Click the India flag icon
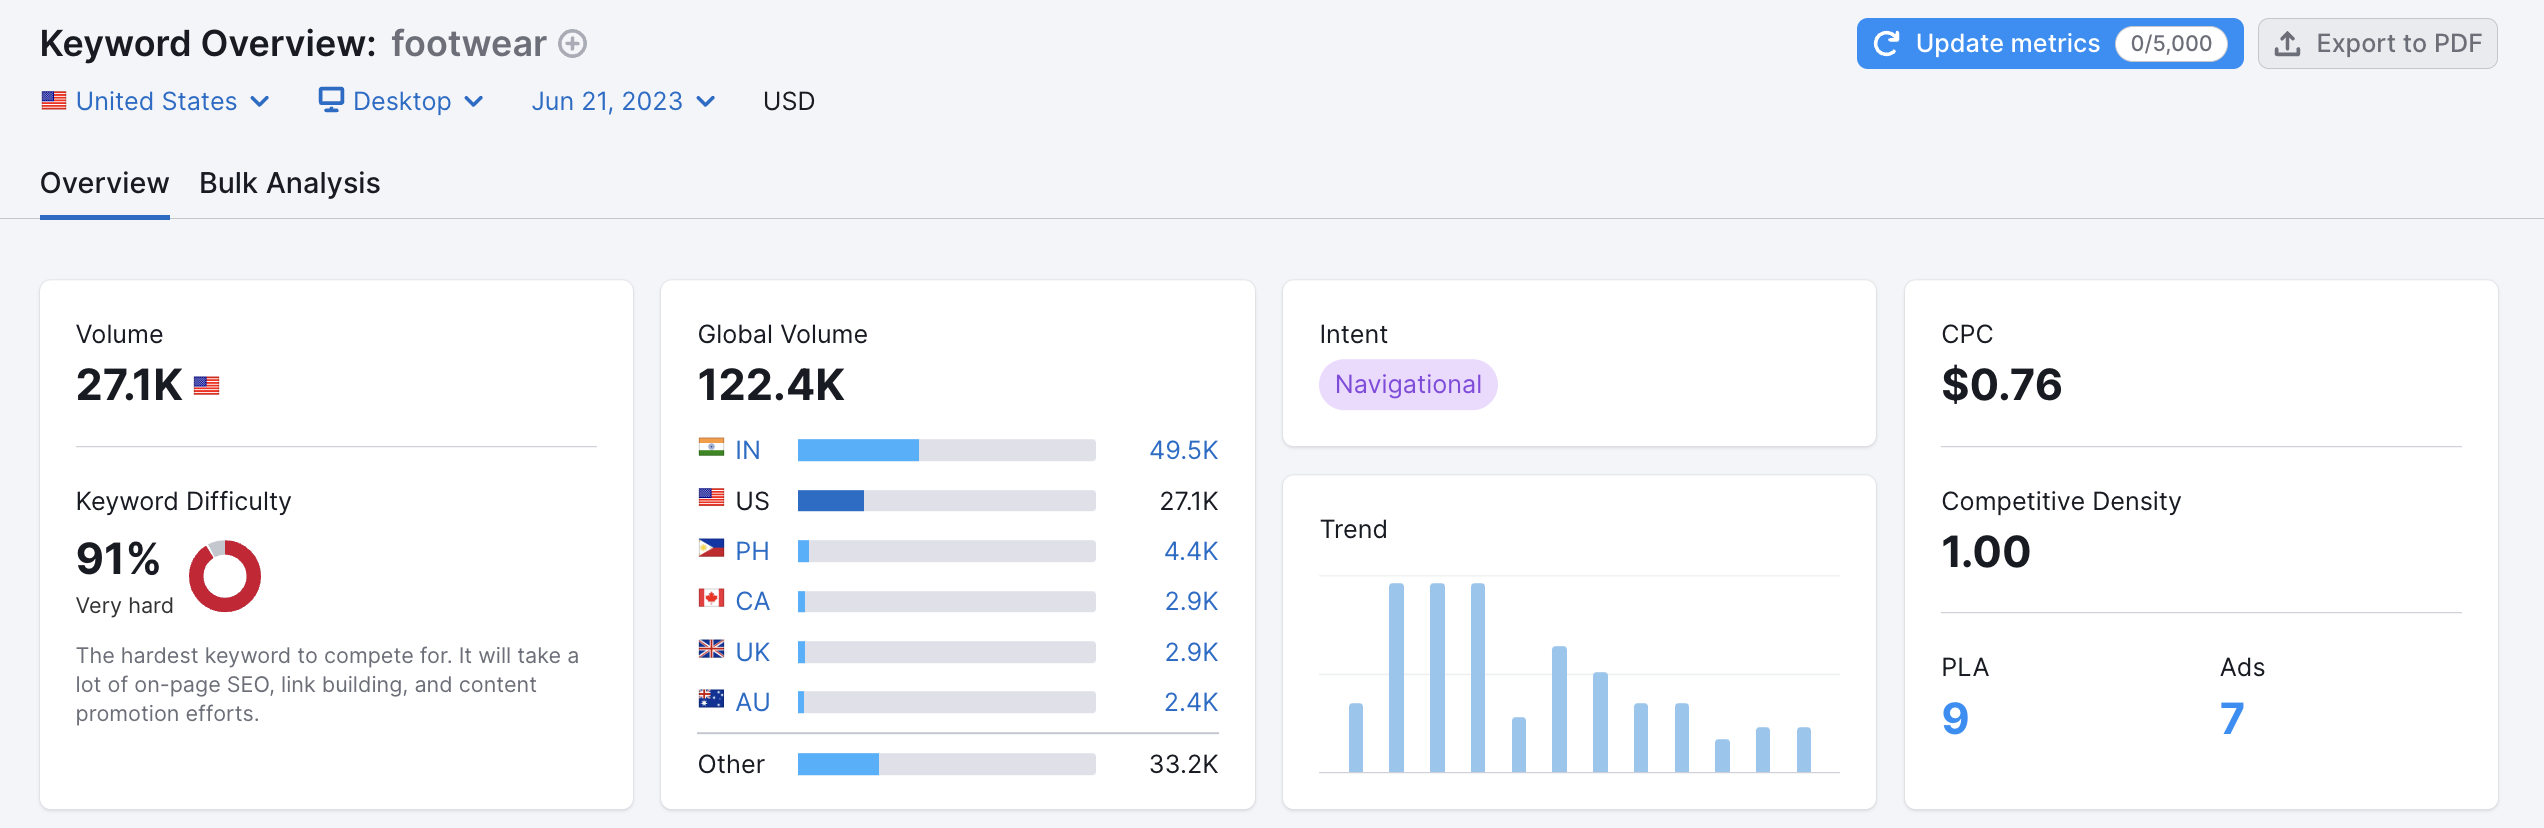Viewport: 2544px width, 828px height. tap(711, 448)
